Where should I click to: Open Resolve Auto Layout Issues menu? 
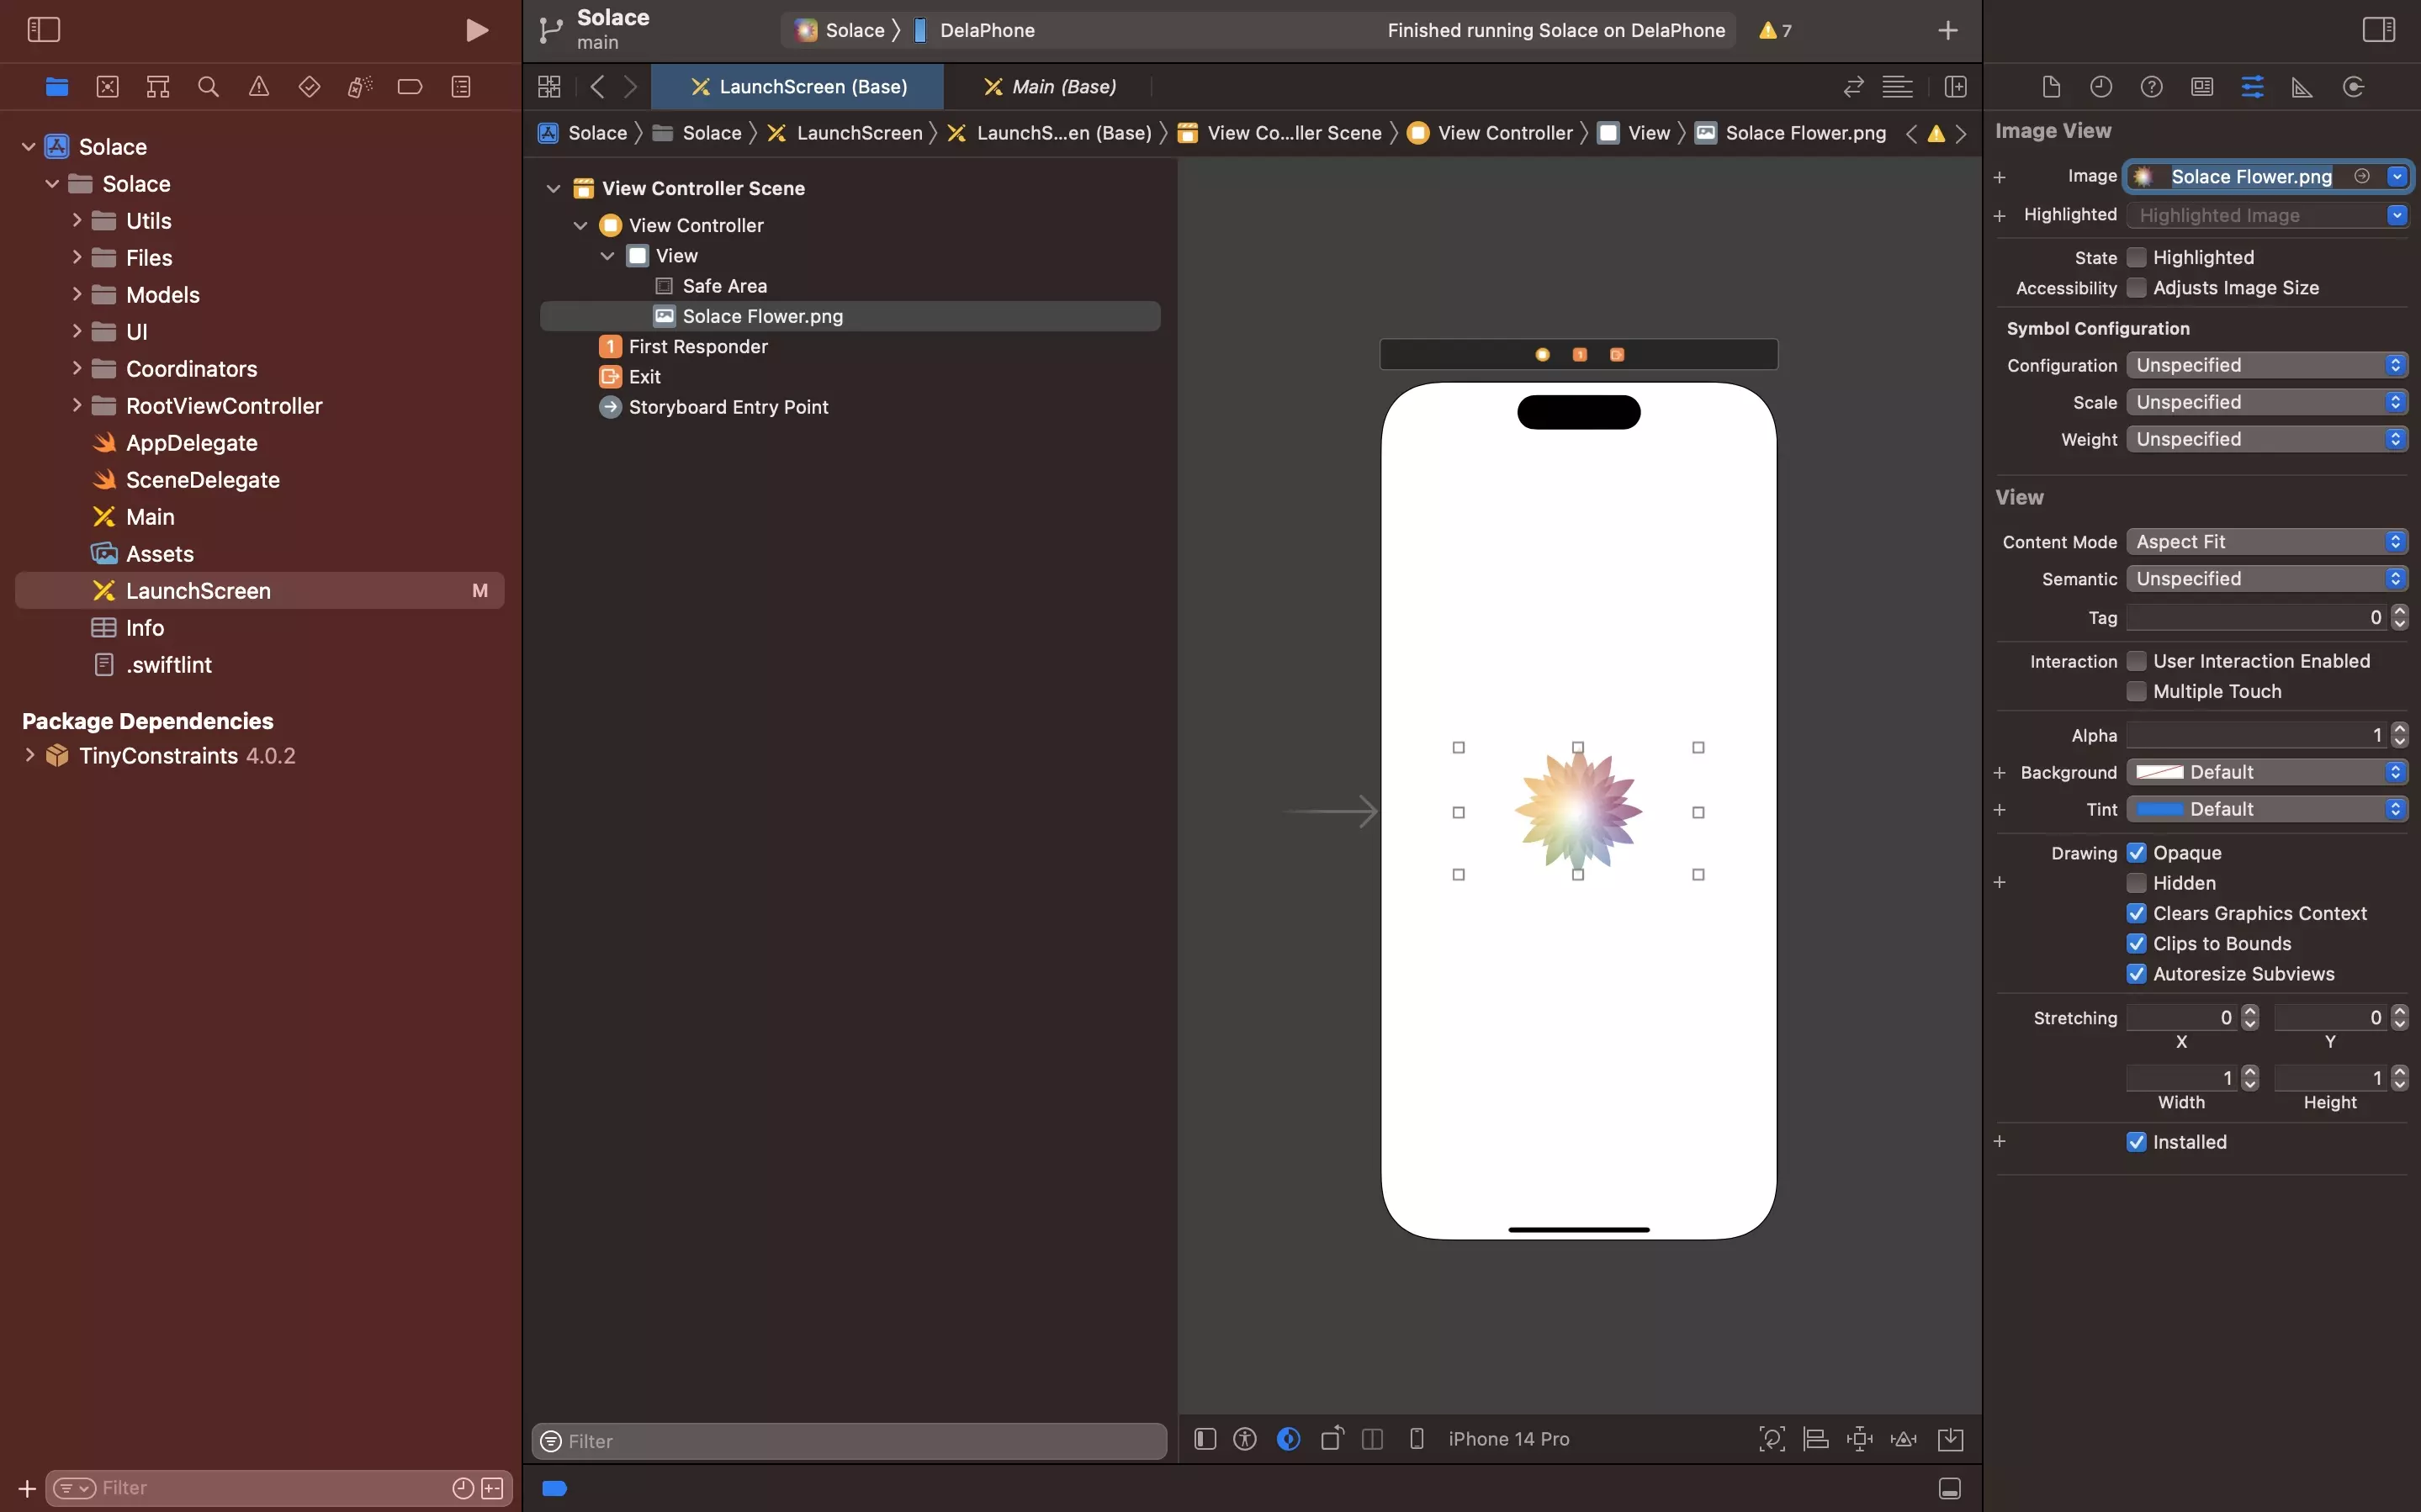click(1904, 1439)
